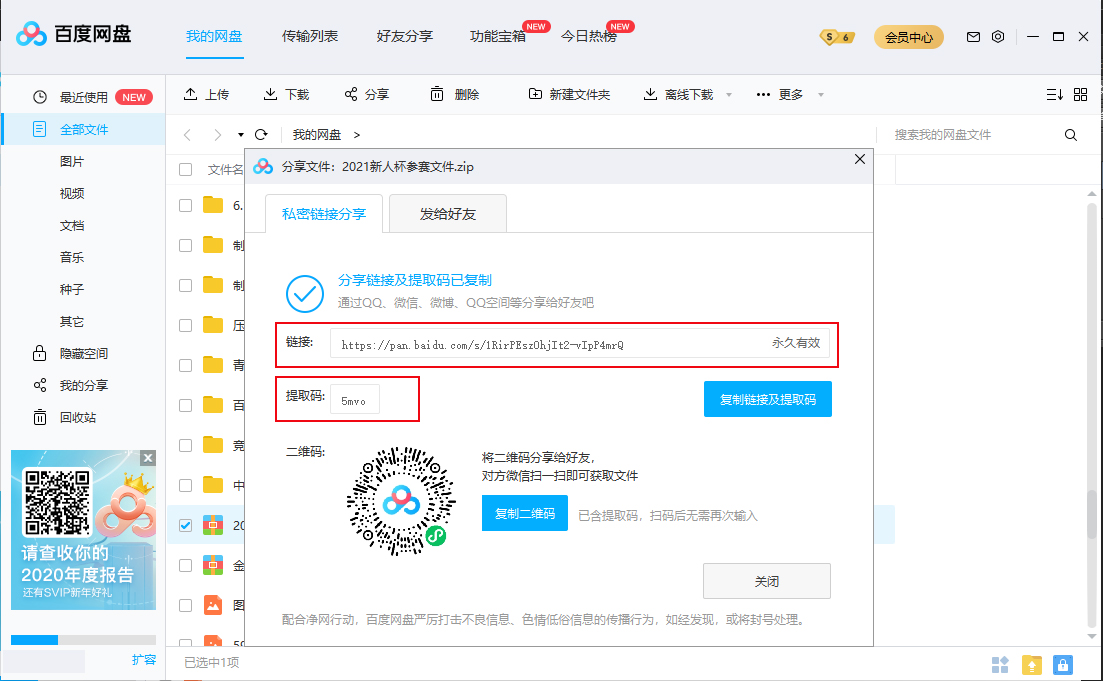Click the storage usage progress bar
The image size is (1103, 681).
coord(83,639)
